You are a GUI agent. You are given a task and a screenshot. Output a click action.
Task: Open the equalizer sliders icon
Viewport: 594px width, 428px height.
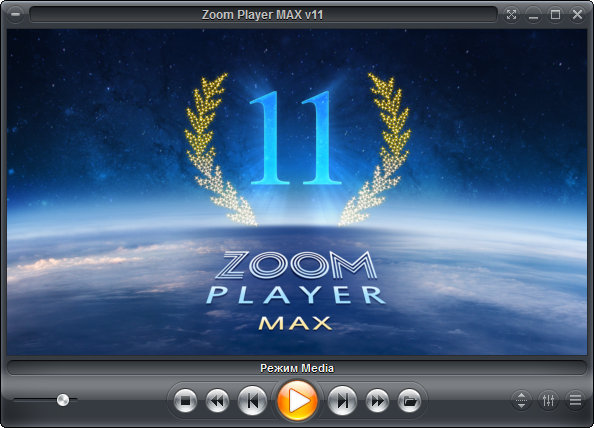[548, 400]
